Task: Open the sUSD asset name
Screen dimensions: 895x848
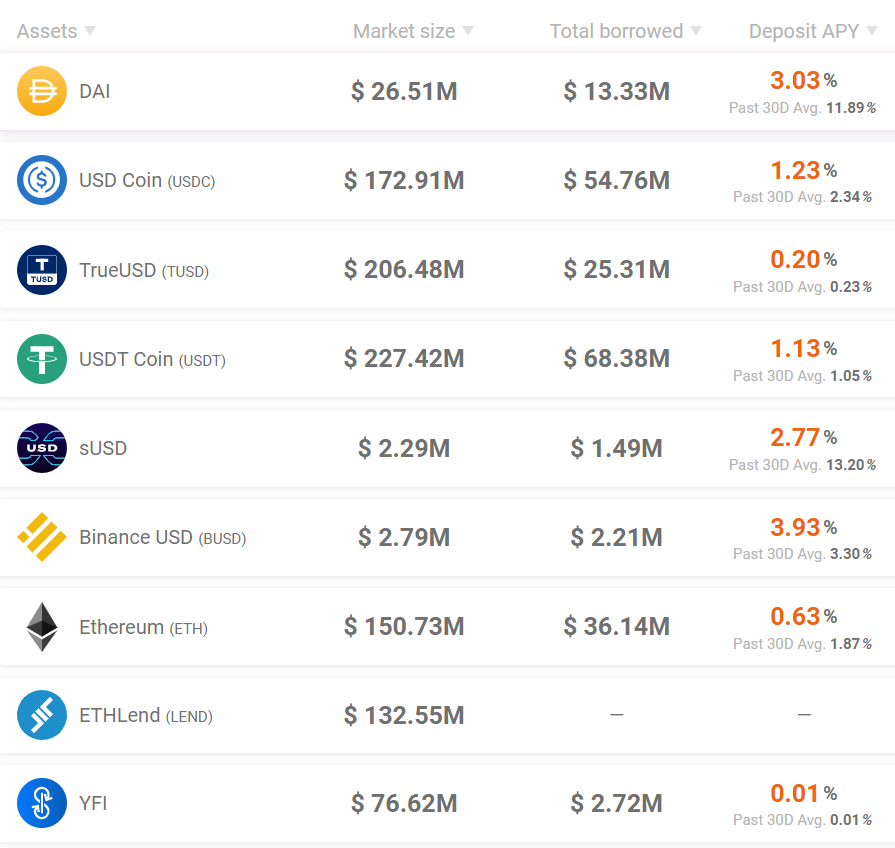Action: pos(103,449)
